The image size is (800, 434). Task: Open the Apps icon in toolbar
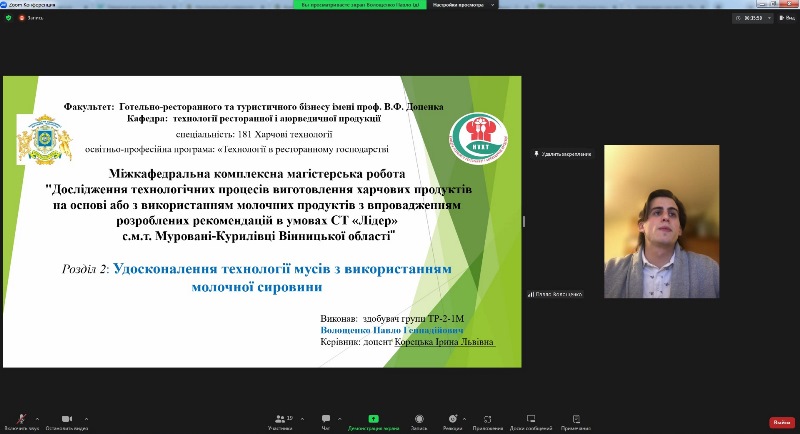coord(487,419)
